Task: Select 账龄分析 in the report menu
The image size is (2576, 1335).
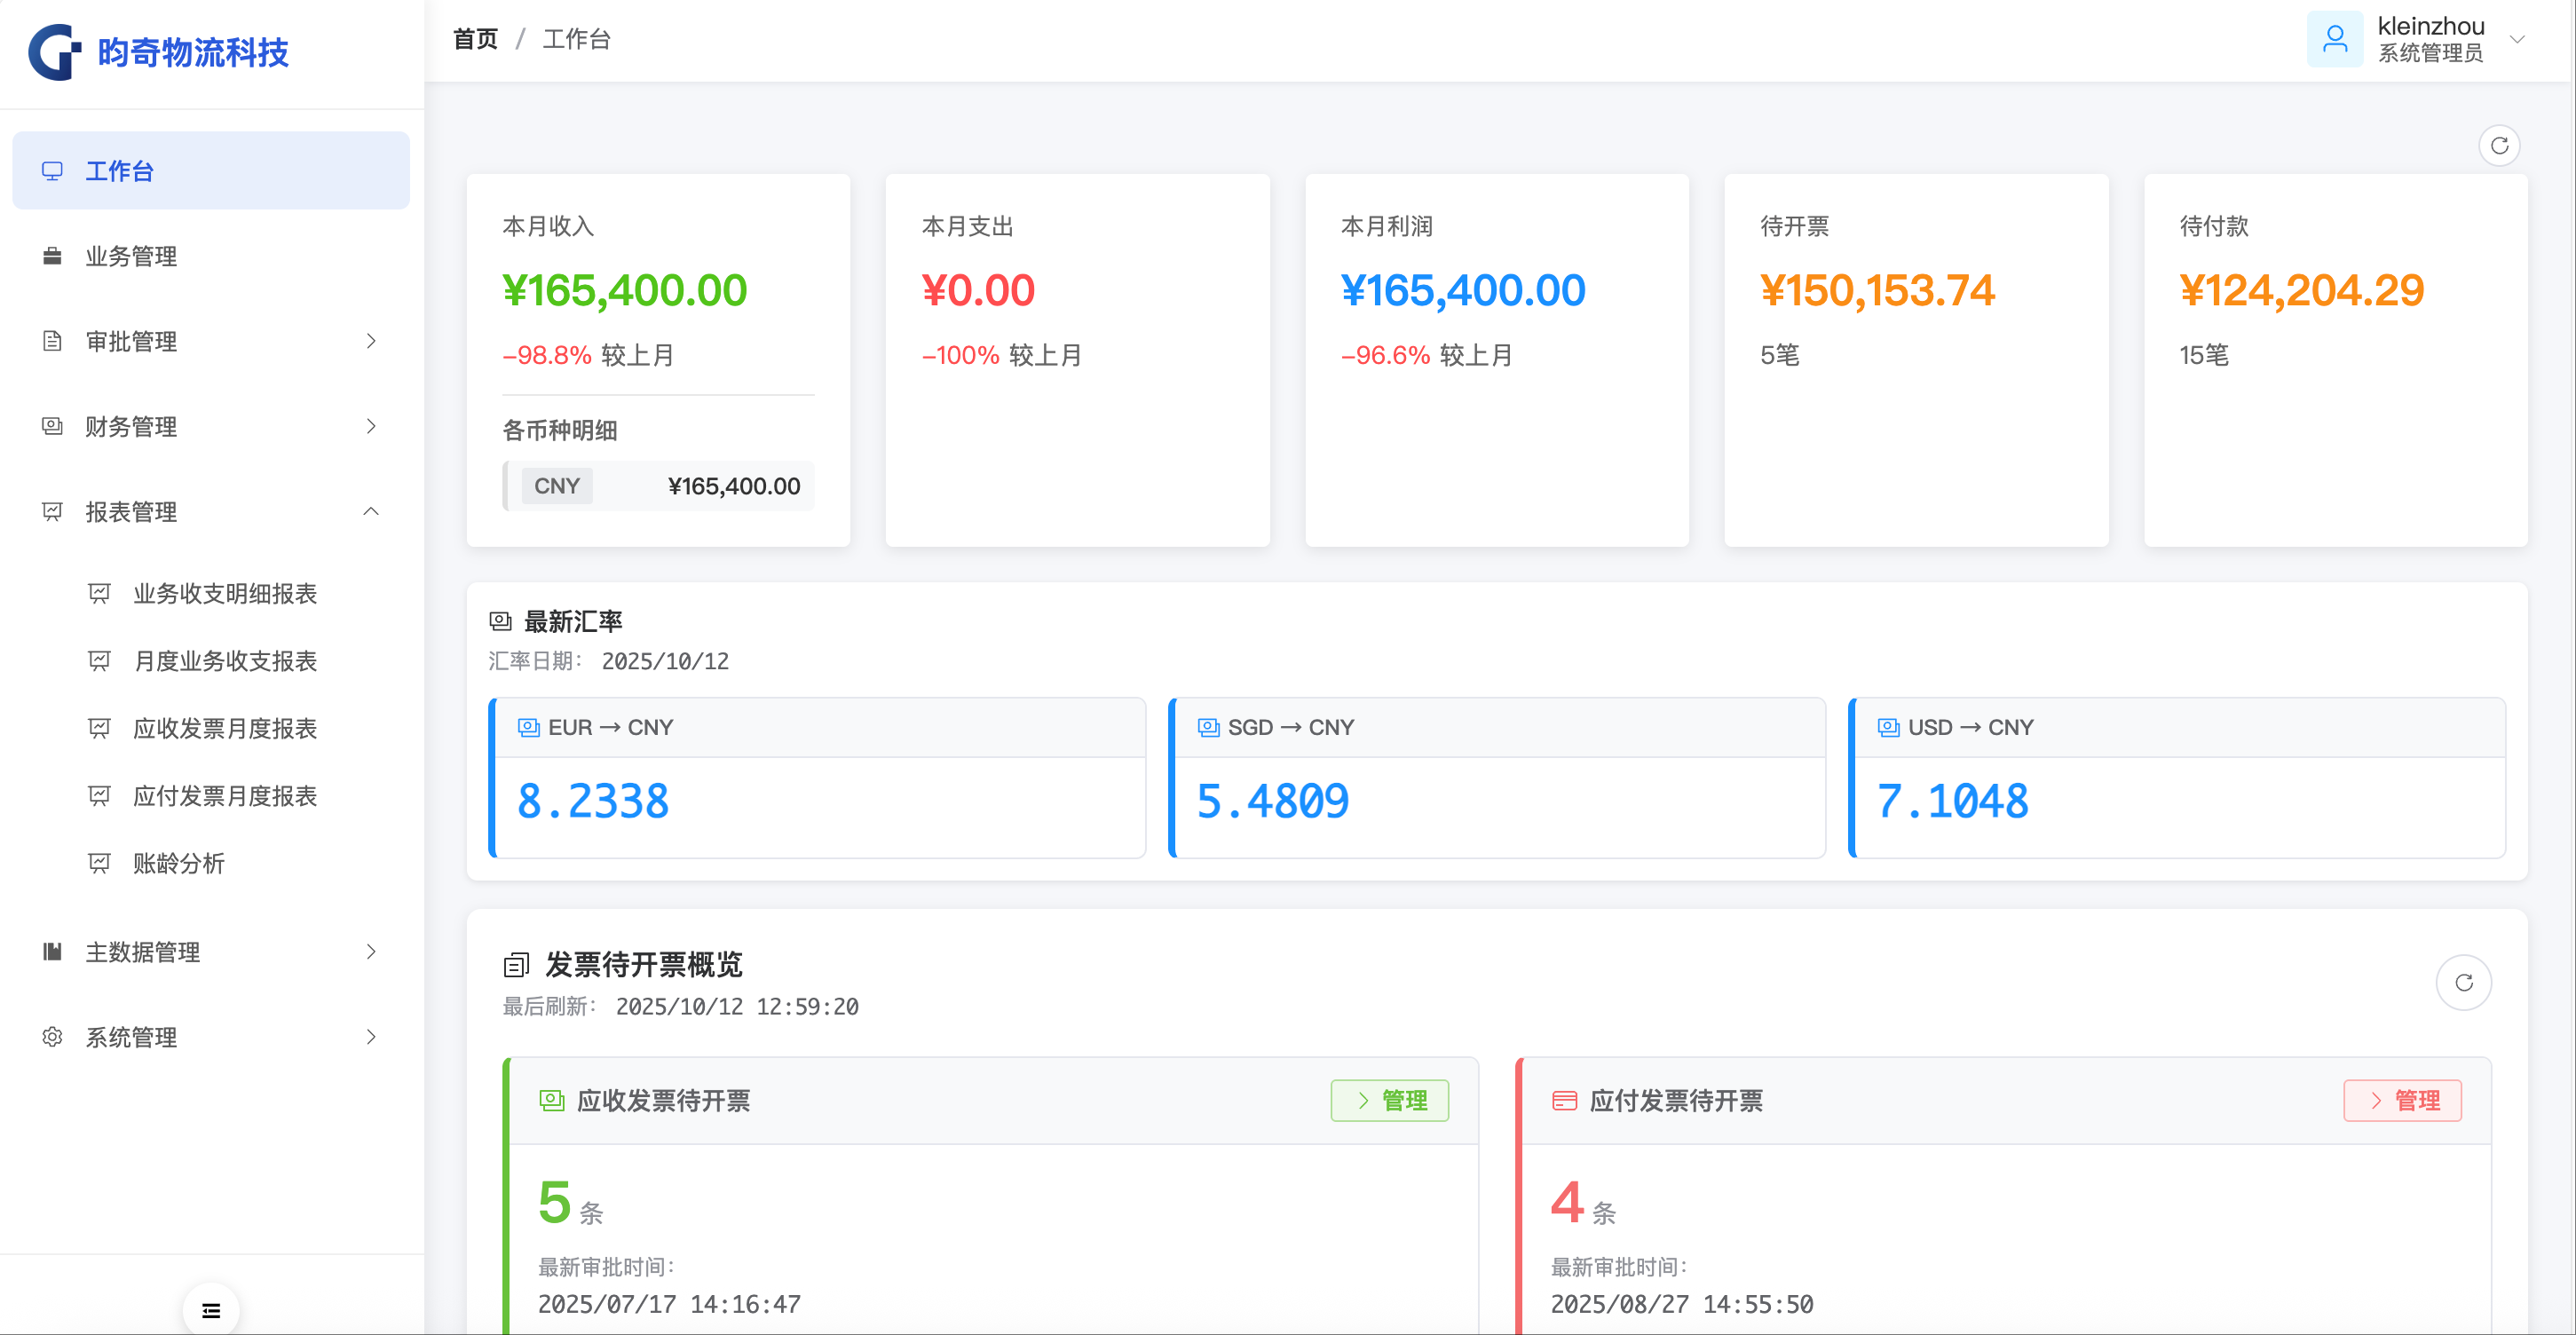Action: click(x=180, y=864)
